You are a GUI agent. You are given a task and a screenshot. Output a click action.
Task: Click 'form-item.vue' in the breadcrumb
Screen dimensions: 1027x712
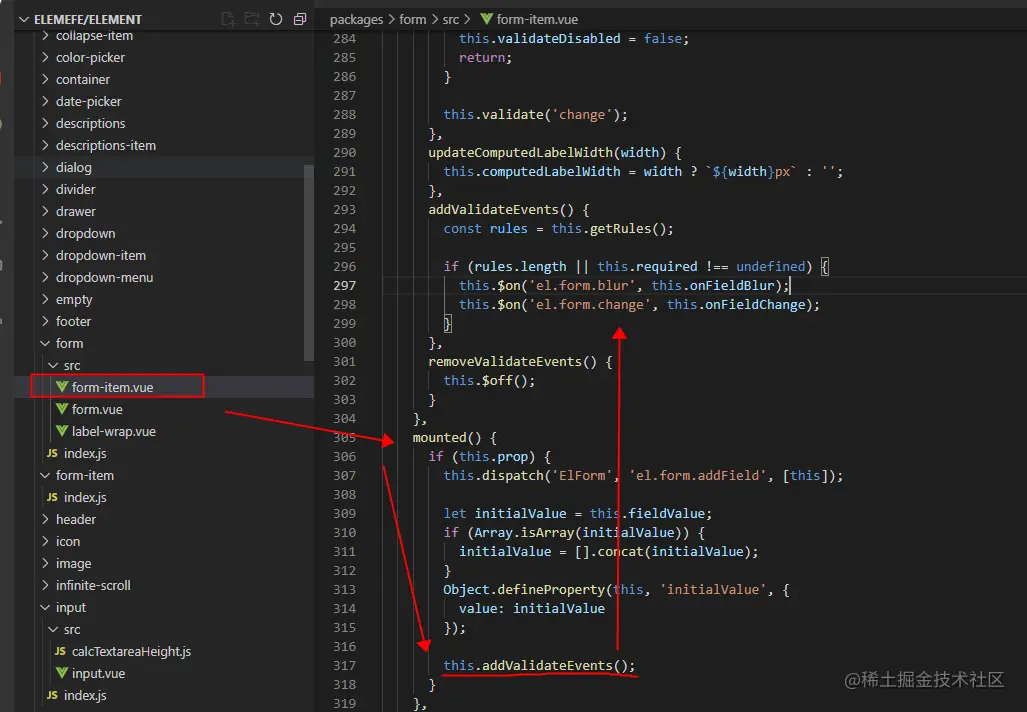pyautogui.click(x=537, y=20)
